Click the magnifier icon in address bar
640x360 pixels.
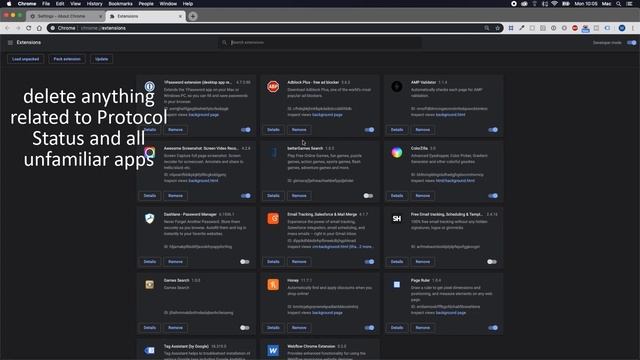(487, 28)
